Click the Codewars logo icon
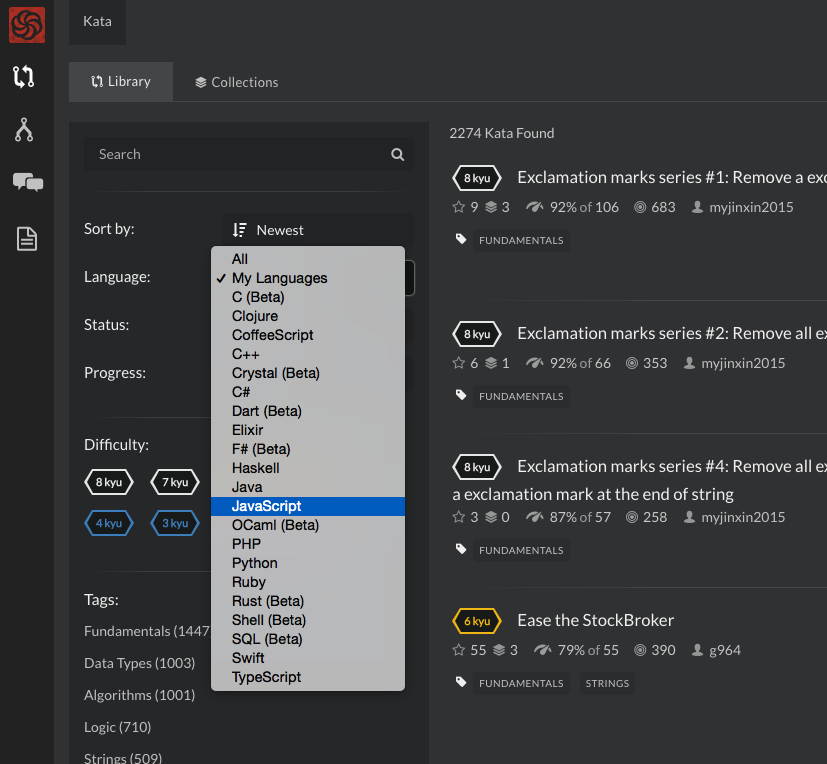Screen dimensions: 827x764 [x=27, y=24]
